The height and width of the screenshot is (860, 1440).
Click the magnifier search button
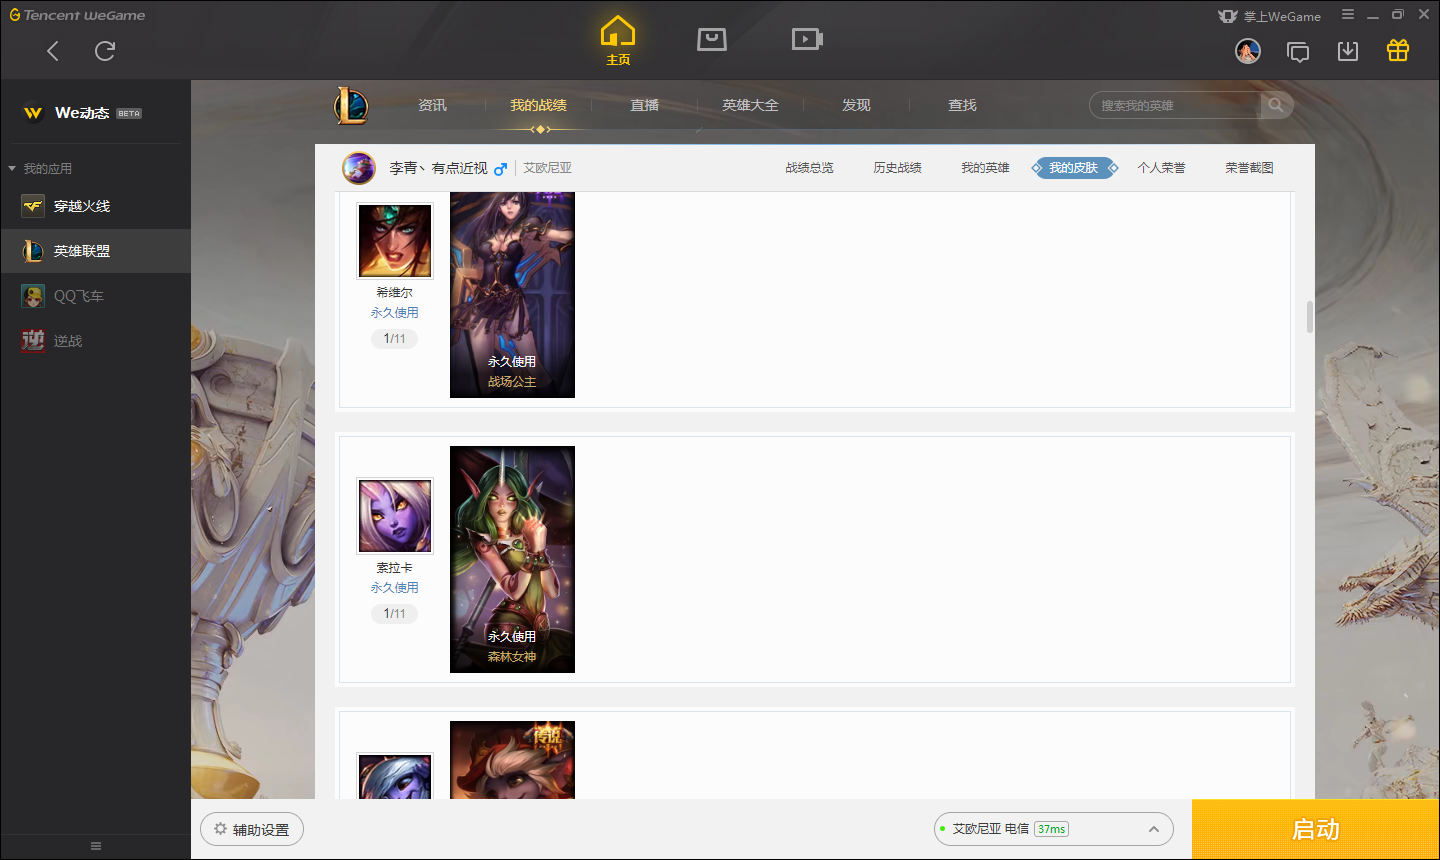tap(1276, 105)
